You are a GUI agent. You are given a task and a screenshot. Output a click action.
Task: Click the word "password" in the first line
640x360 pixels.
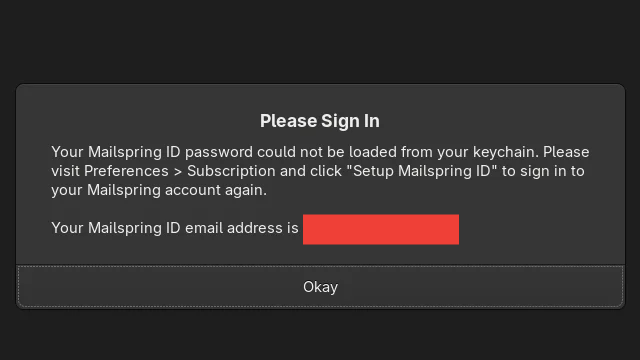click(219, 152)
